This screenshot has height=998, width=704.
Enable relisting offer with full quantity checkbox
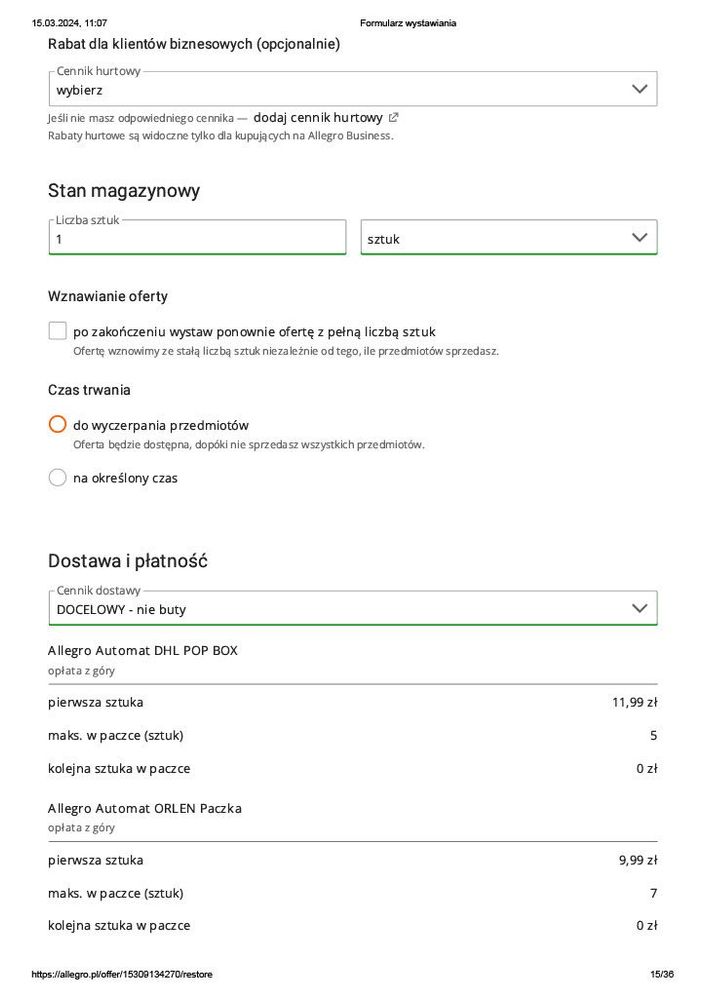point(58,331)
